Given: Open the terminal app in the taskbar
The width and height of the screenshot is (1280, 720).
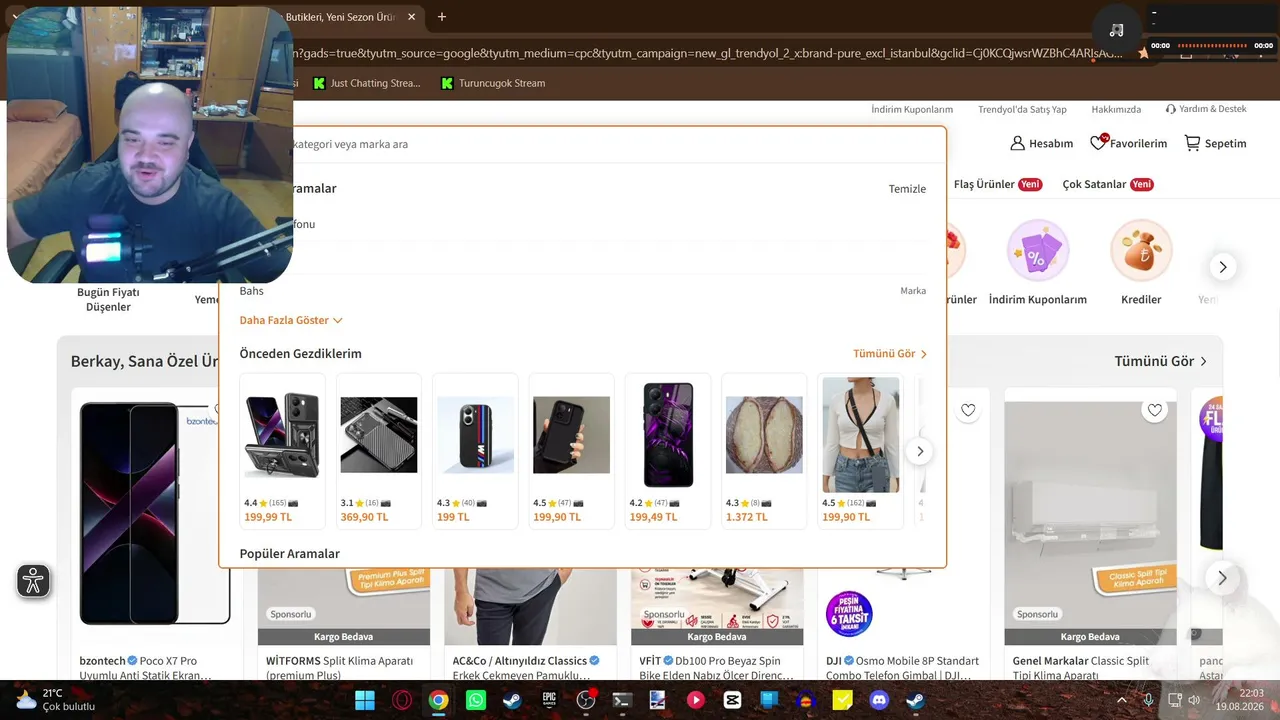Looking at the screenshot, I should point(622,701).
